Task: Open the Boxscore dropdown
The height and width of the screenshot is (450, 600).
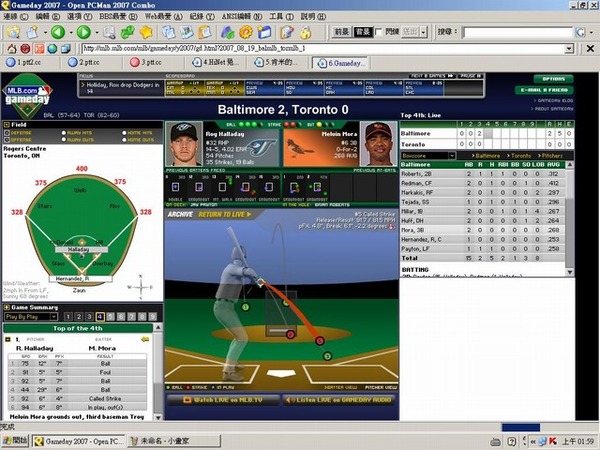Action: click(x=428, y=156)
